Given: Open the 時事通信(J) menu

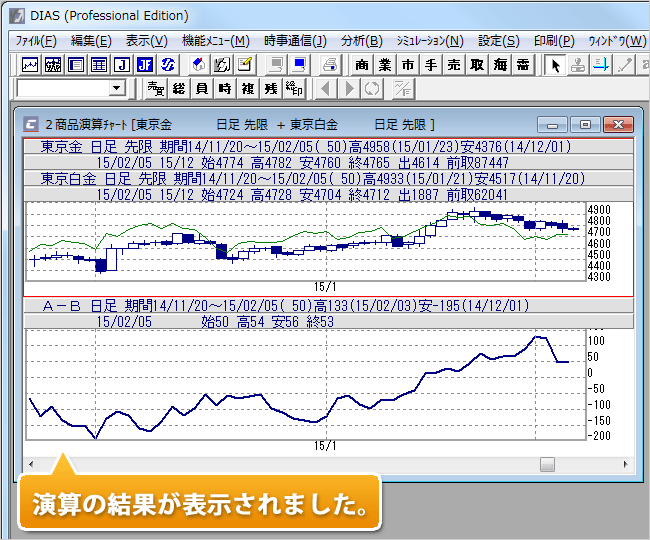Looking at the screenshot, I should pos(295,41).
